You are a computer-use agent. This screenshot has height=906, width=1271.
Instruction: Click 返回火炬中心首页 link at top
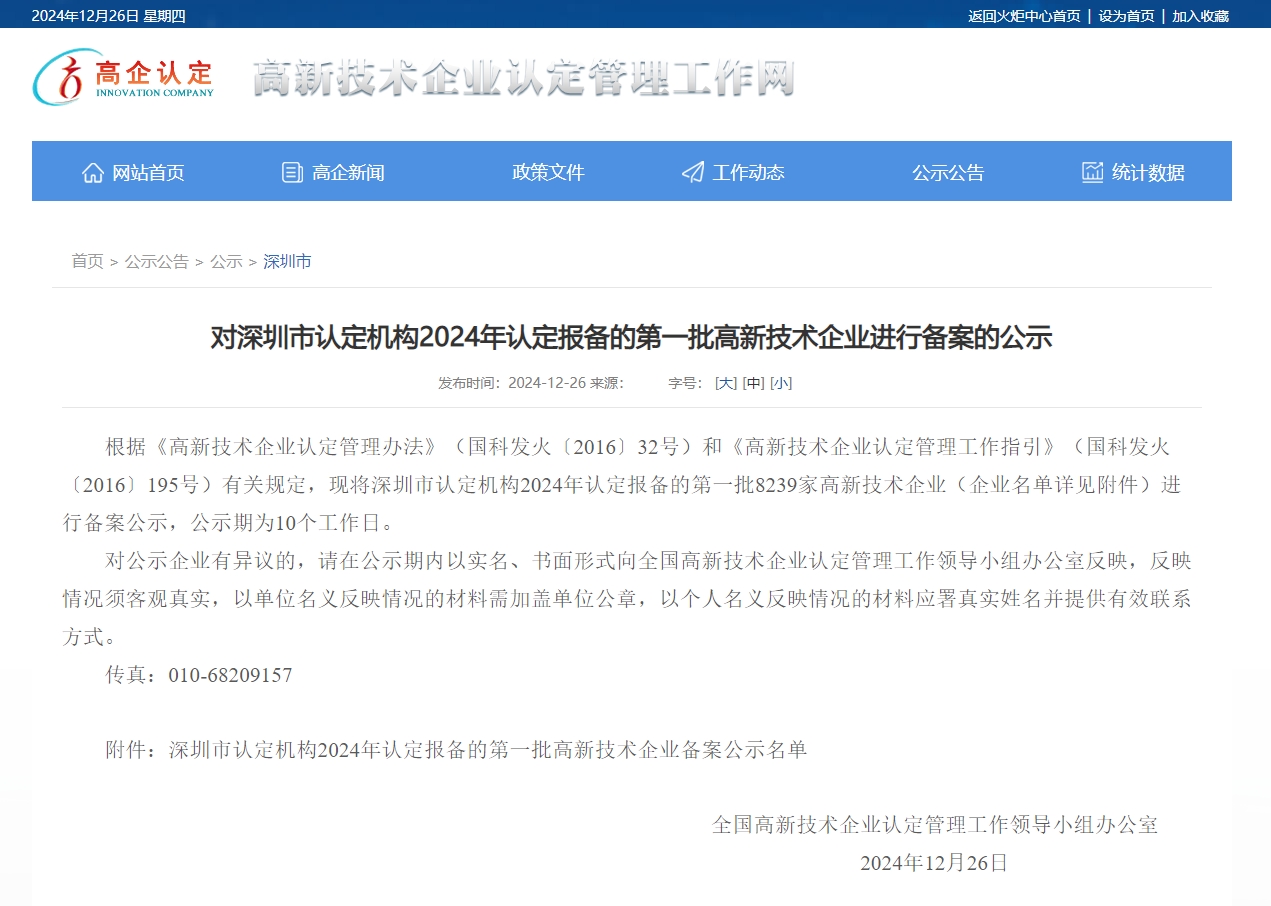1024,16
